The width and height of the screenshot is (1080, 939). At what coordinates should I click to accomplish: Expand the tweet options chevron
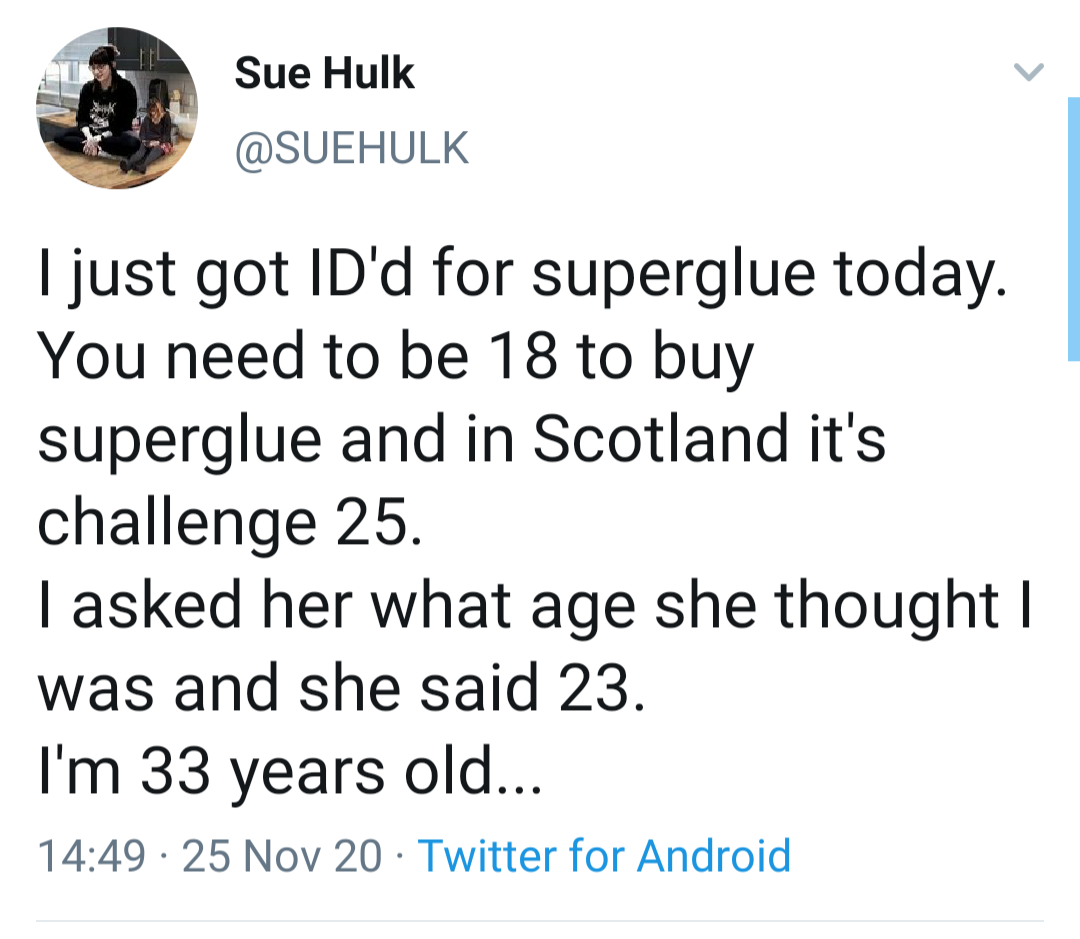tap(1028, 72)
